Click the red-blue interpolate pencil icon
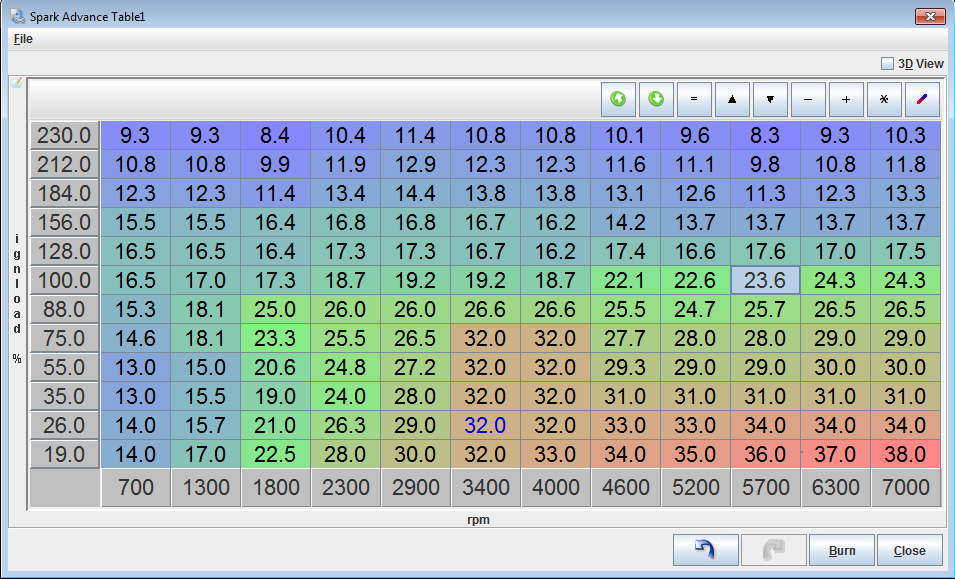Viewport: 955px width, 579px height. pyautogui.click(x=922, y=100)
